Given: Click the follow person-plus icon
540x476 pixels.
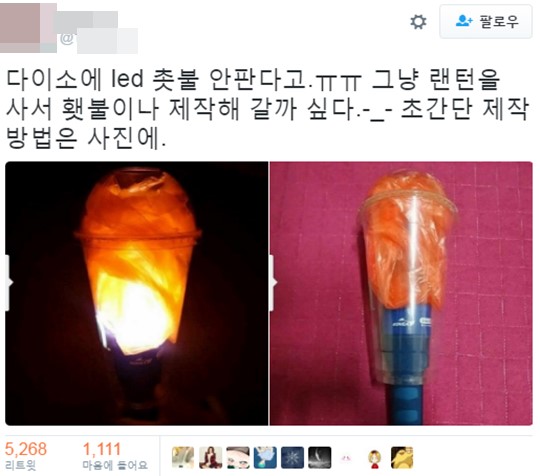Looking at the screenshot, I should 464,21.
